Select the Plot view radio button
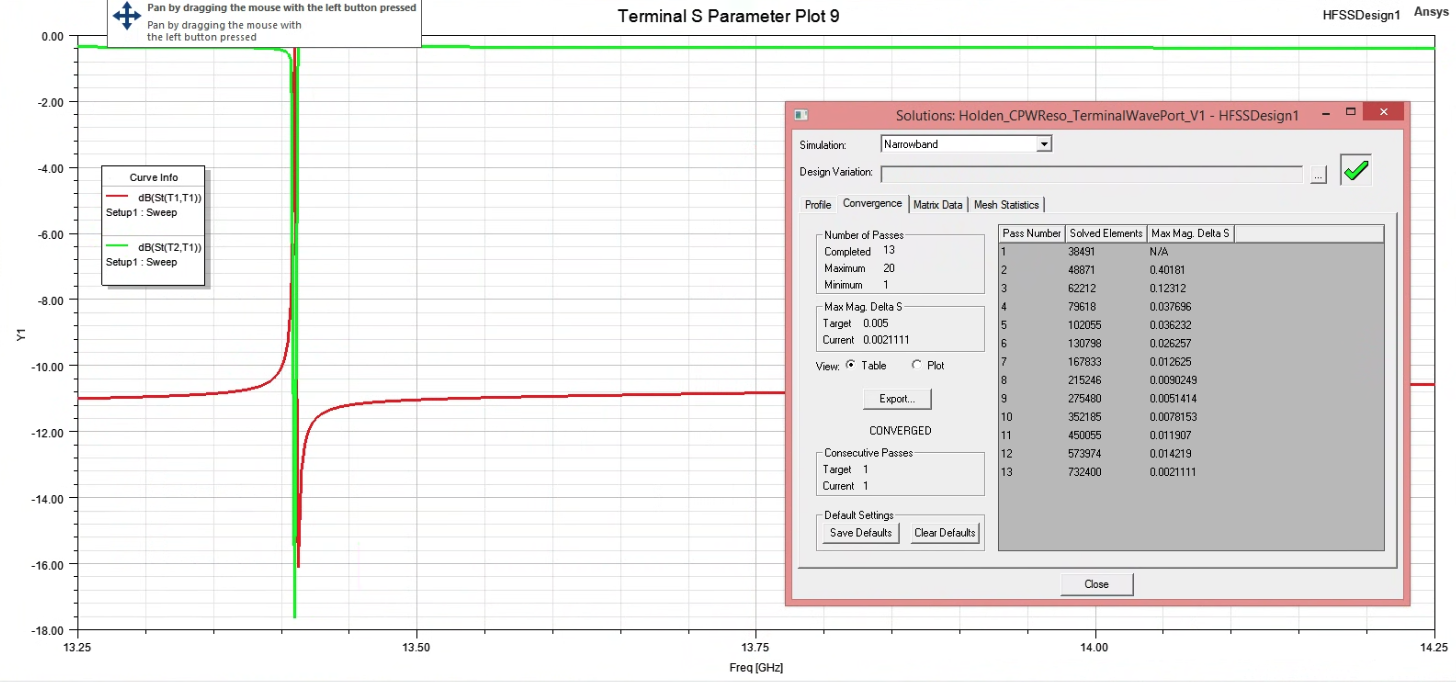 pos(917,365)
